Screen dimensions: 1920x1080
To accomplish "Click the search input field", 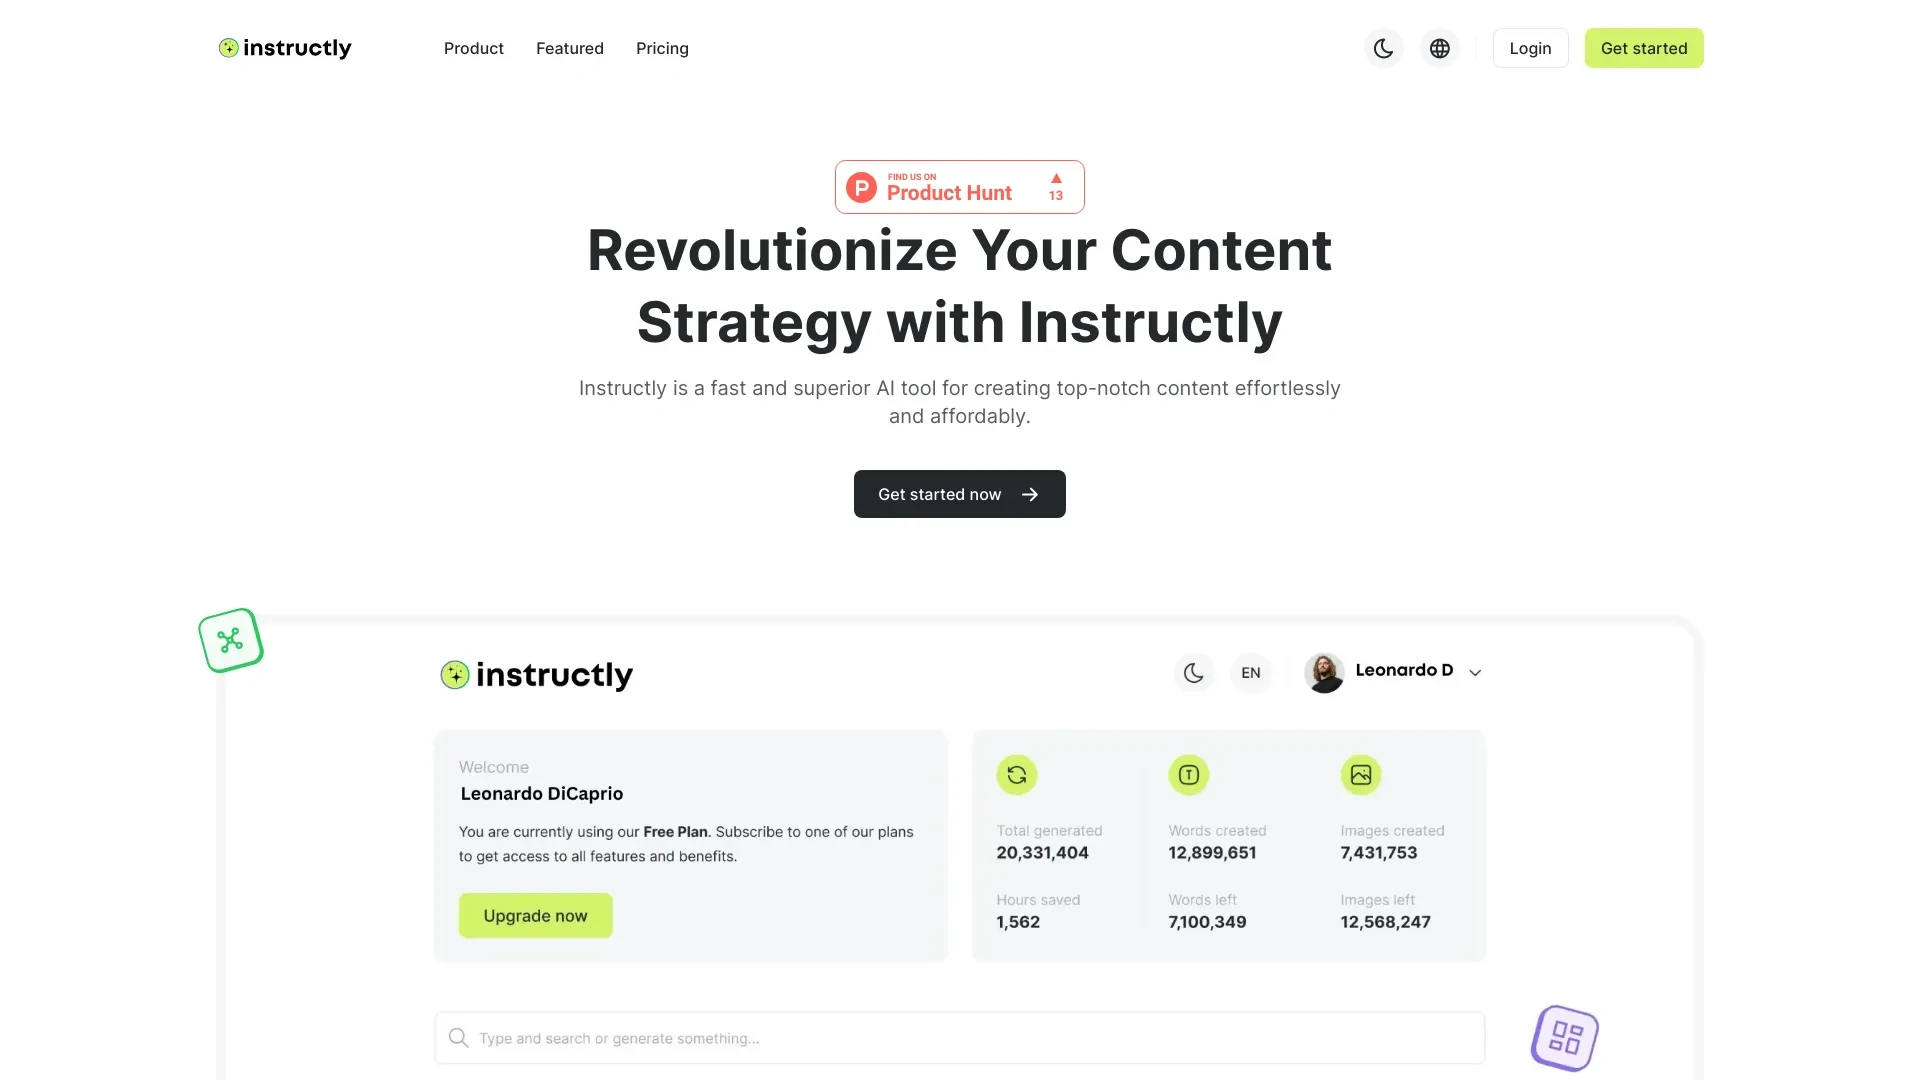I will 960,1038.
